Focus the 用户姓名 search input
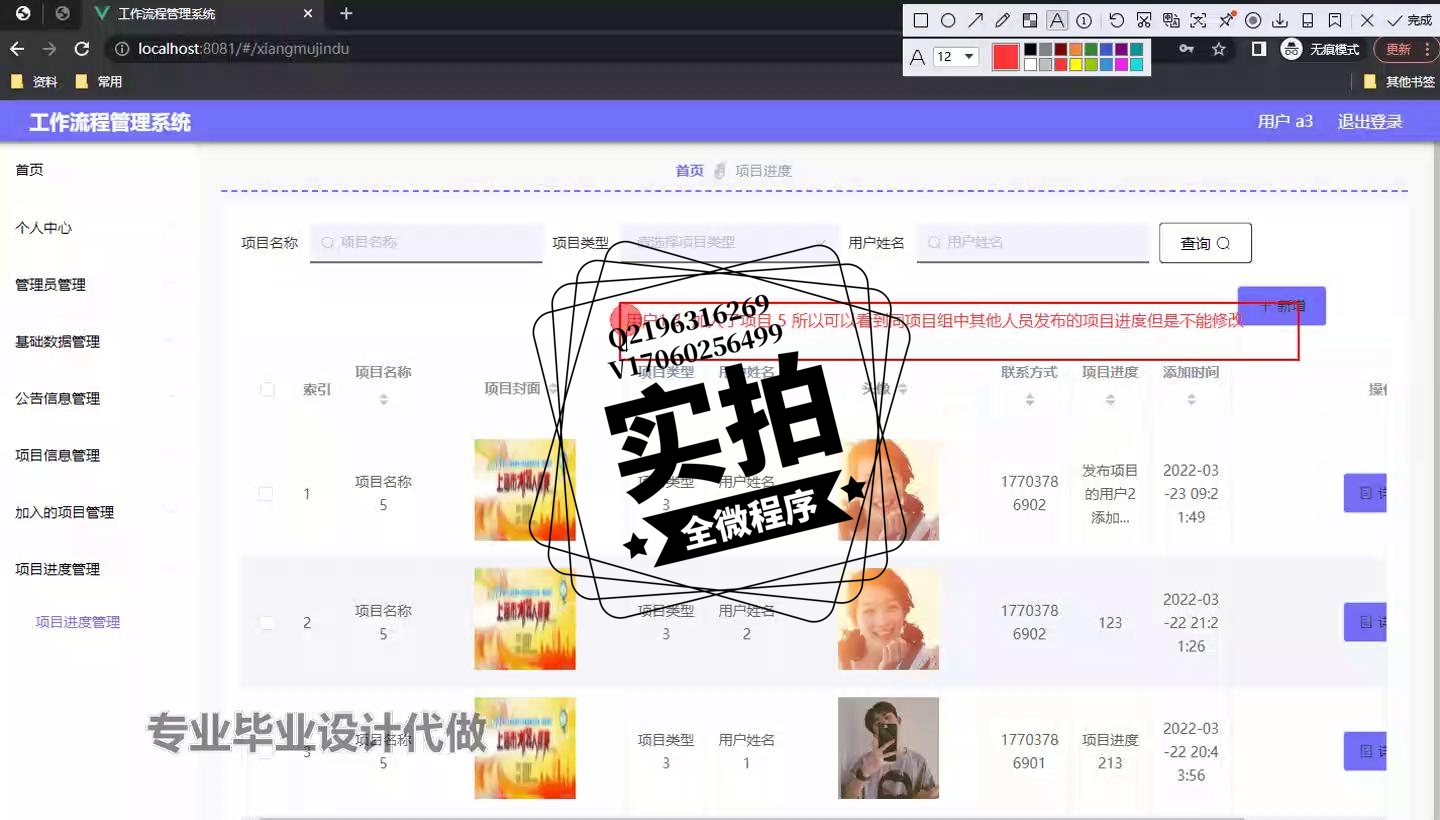1440x820 pixels. pos(1033,242)
